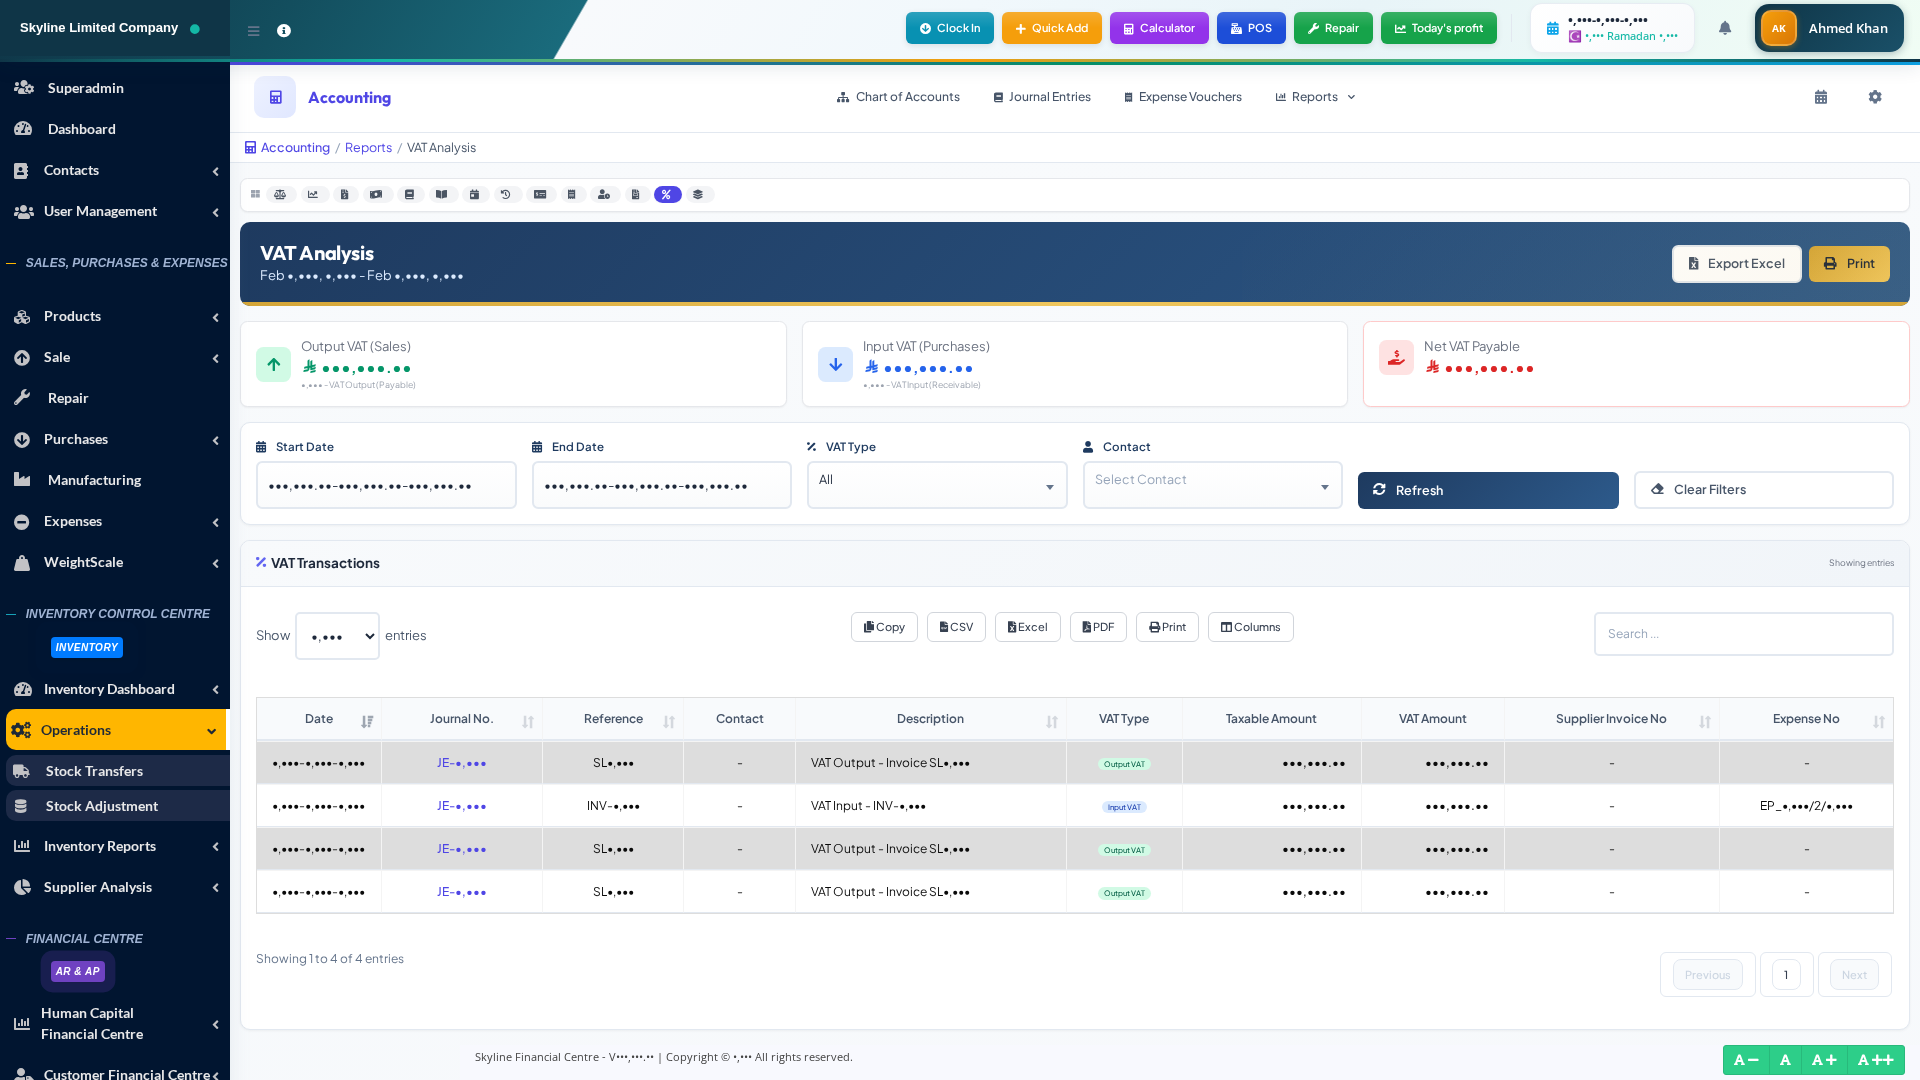The image size is (1920, 1080).
Task: Select the percent VAT Analysis icon
Action: pos(667,195)
